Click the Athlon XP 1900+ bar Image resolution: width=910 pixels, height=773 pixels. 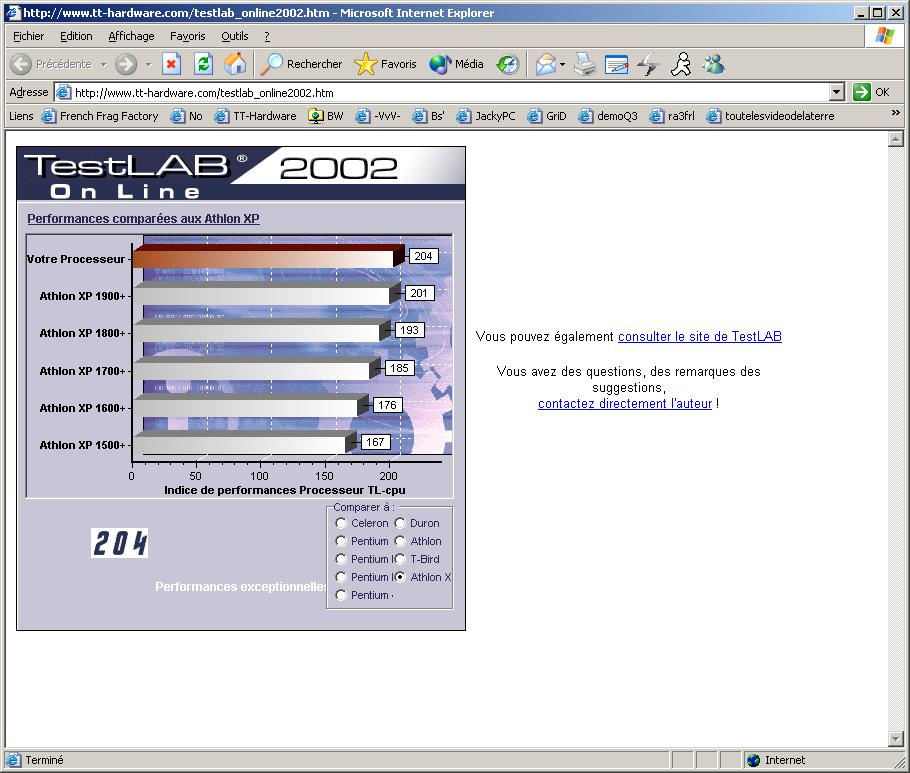(266, 293)
